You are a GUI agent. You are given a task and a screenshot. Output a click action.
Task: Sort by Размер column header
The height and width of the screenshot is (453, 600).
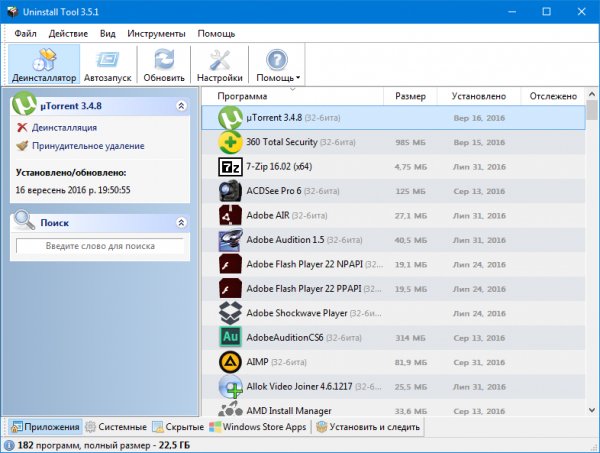410,96
